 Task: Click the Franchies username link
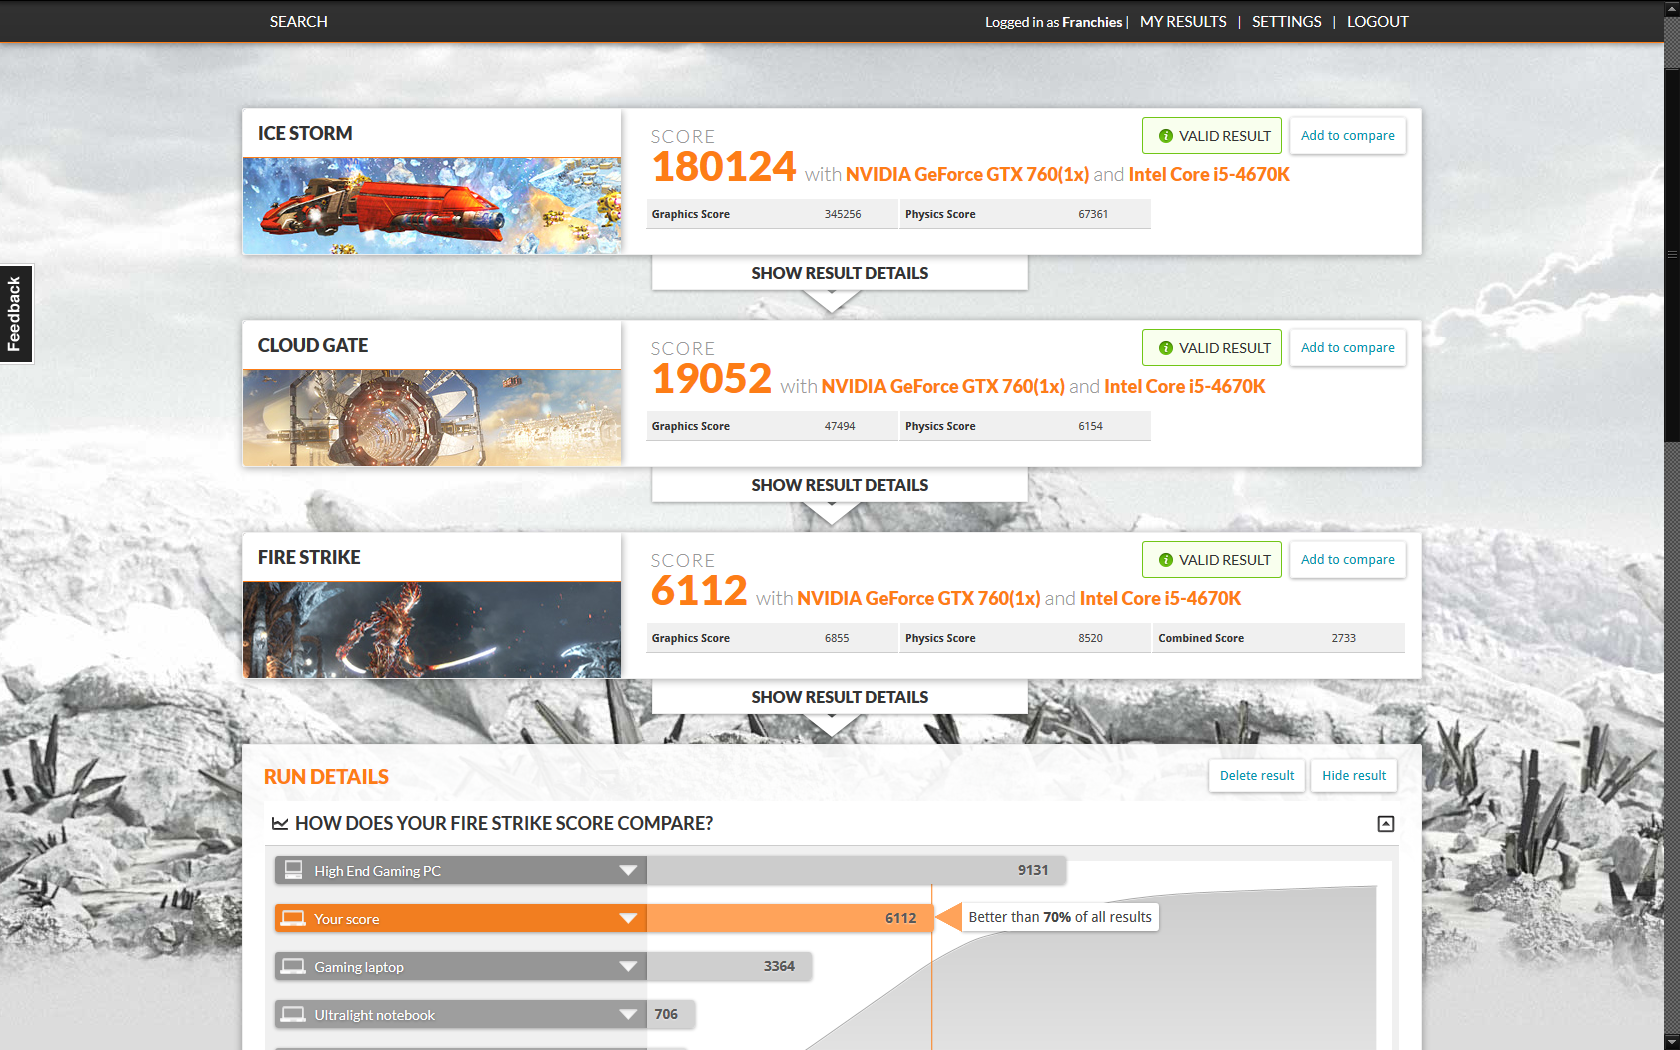click(x=1092, y=22)
